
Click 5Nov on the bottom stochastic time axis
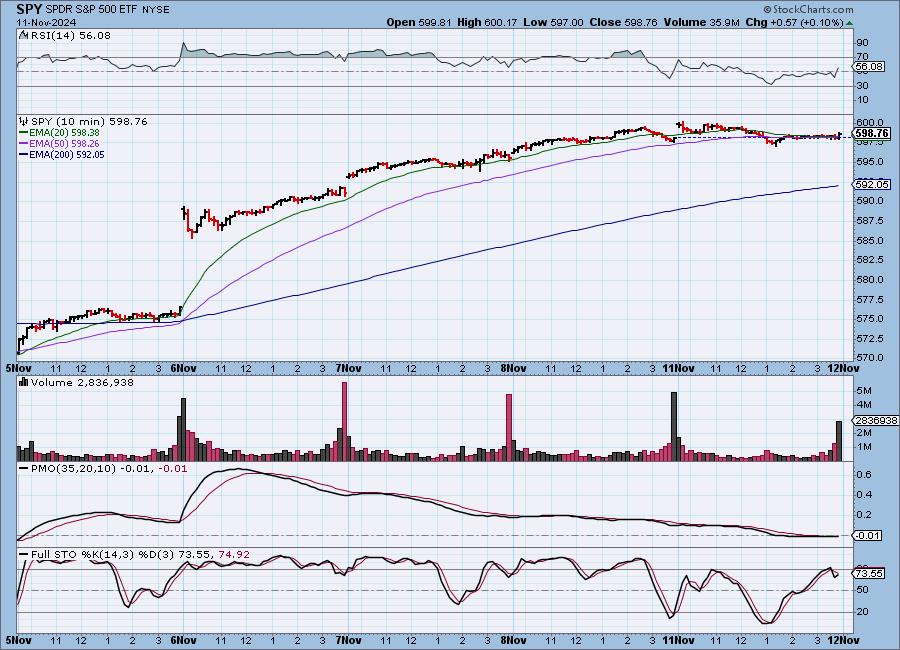18,640
